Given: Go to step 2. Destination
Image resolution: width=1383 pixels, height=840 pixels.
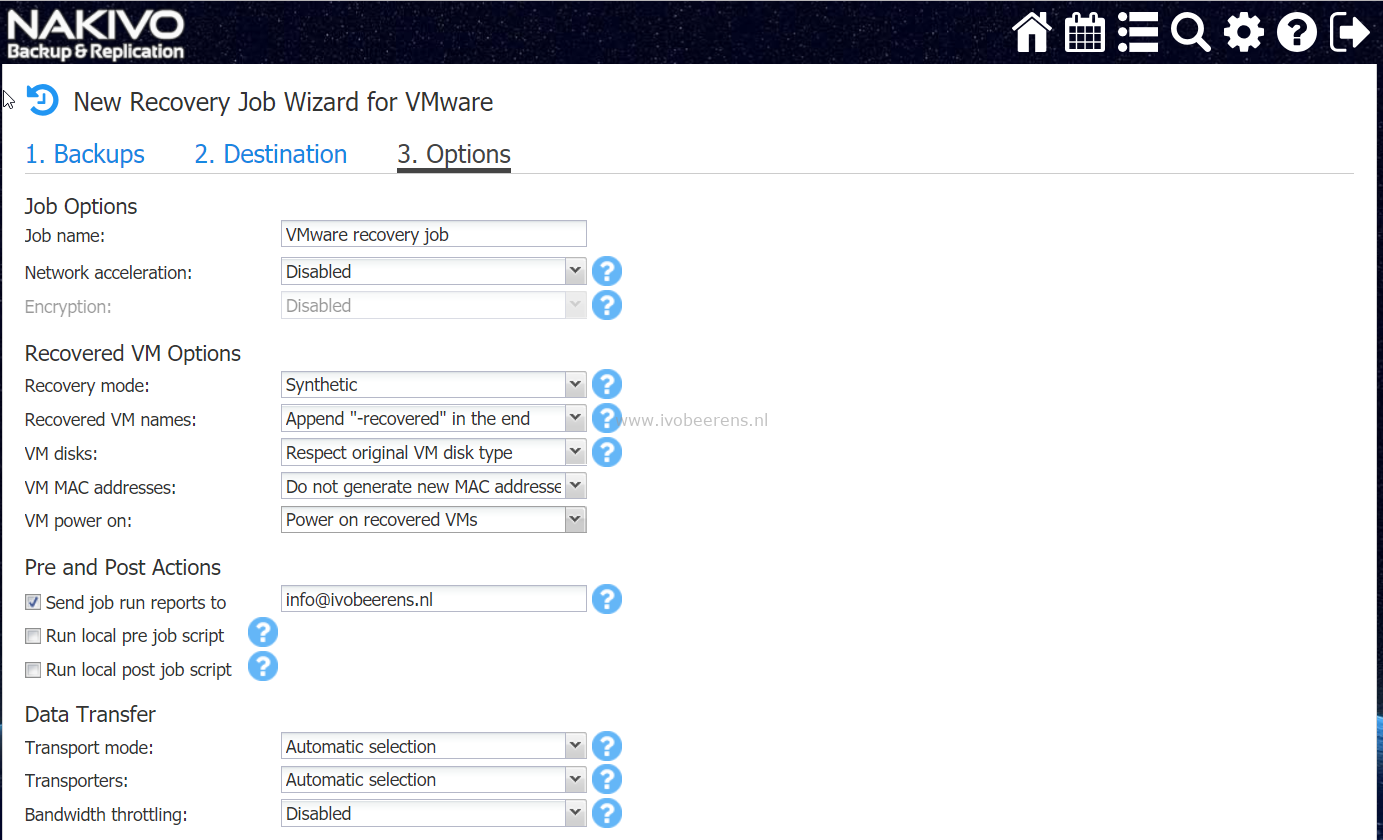Looking at the screenshot, I should click(271, 154).
